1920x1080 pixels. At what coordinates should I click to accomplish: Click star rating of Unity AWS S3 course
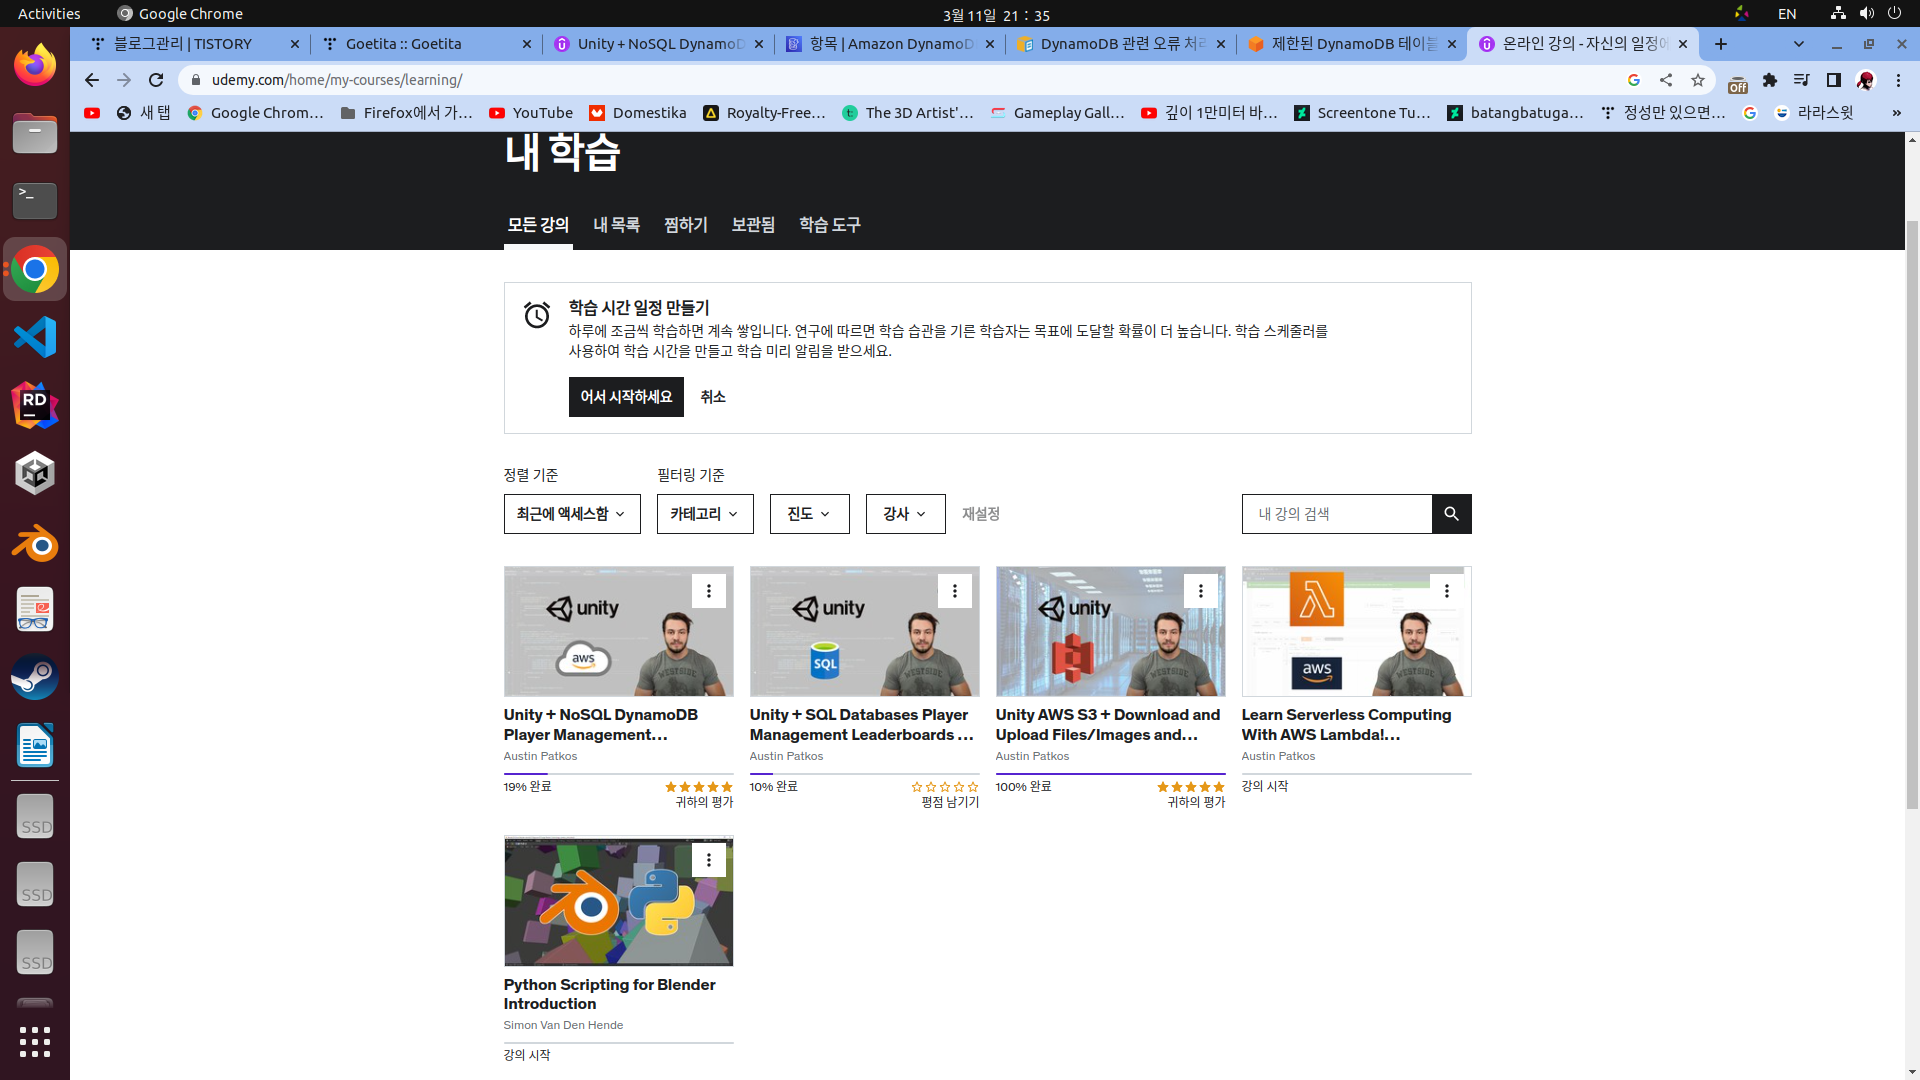[x=1190, y=787]
